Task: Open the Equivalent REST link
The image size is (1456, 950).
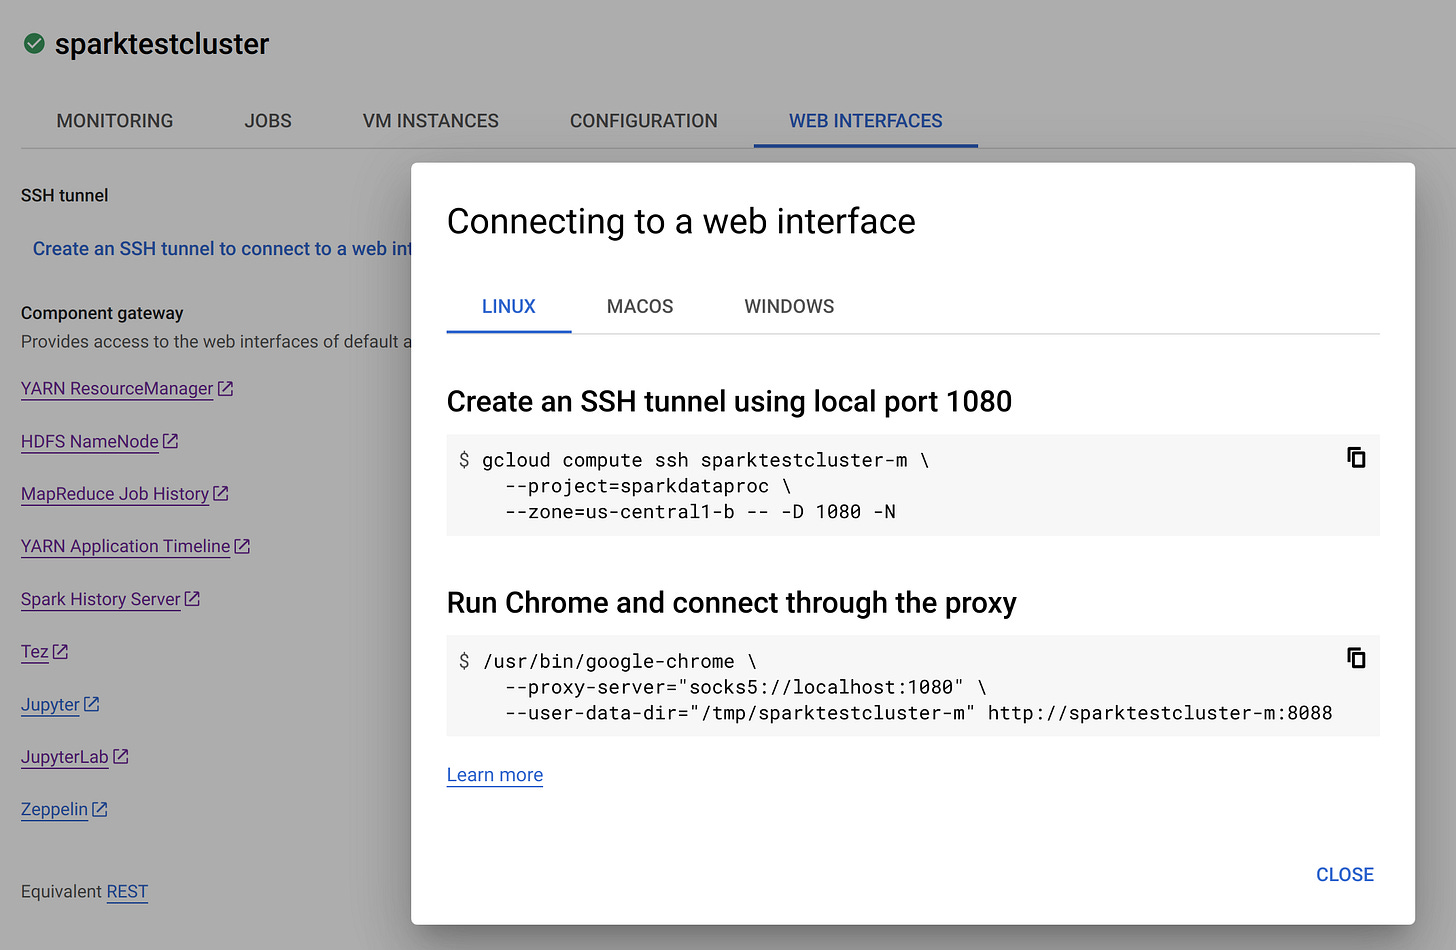Action: (127, 891)
